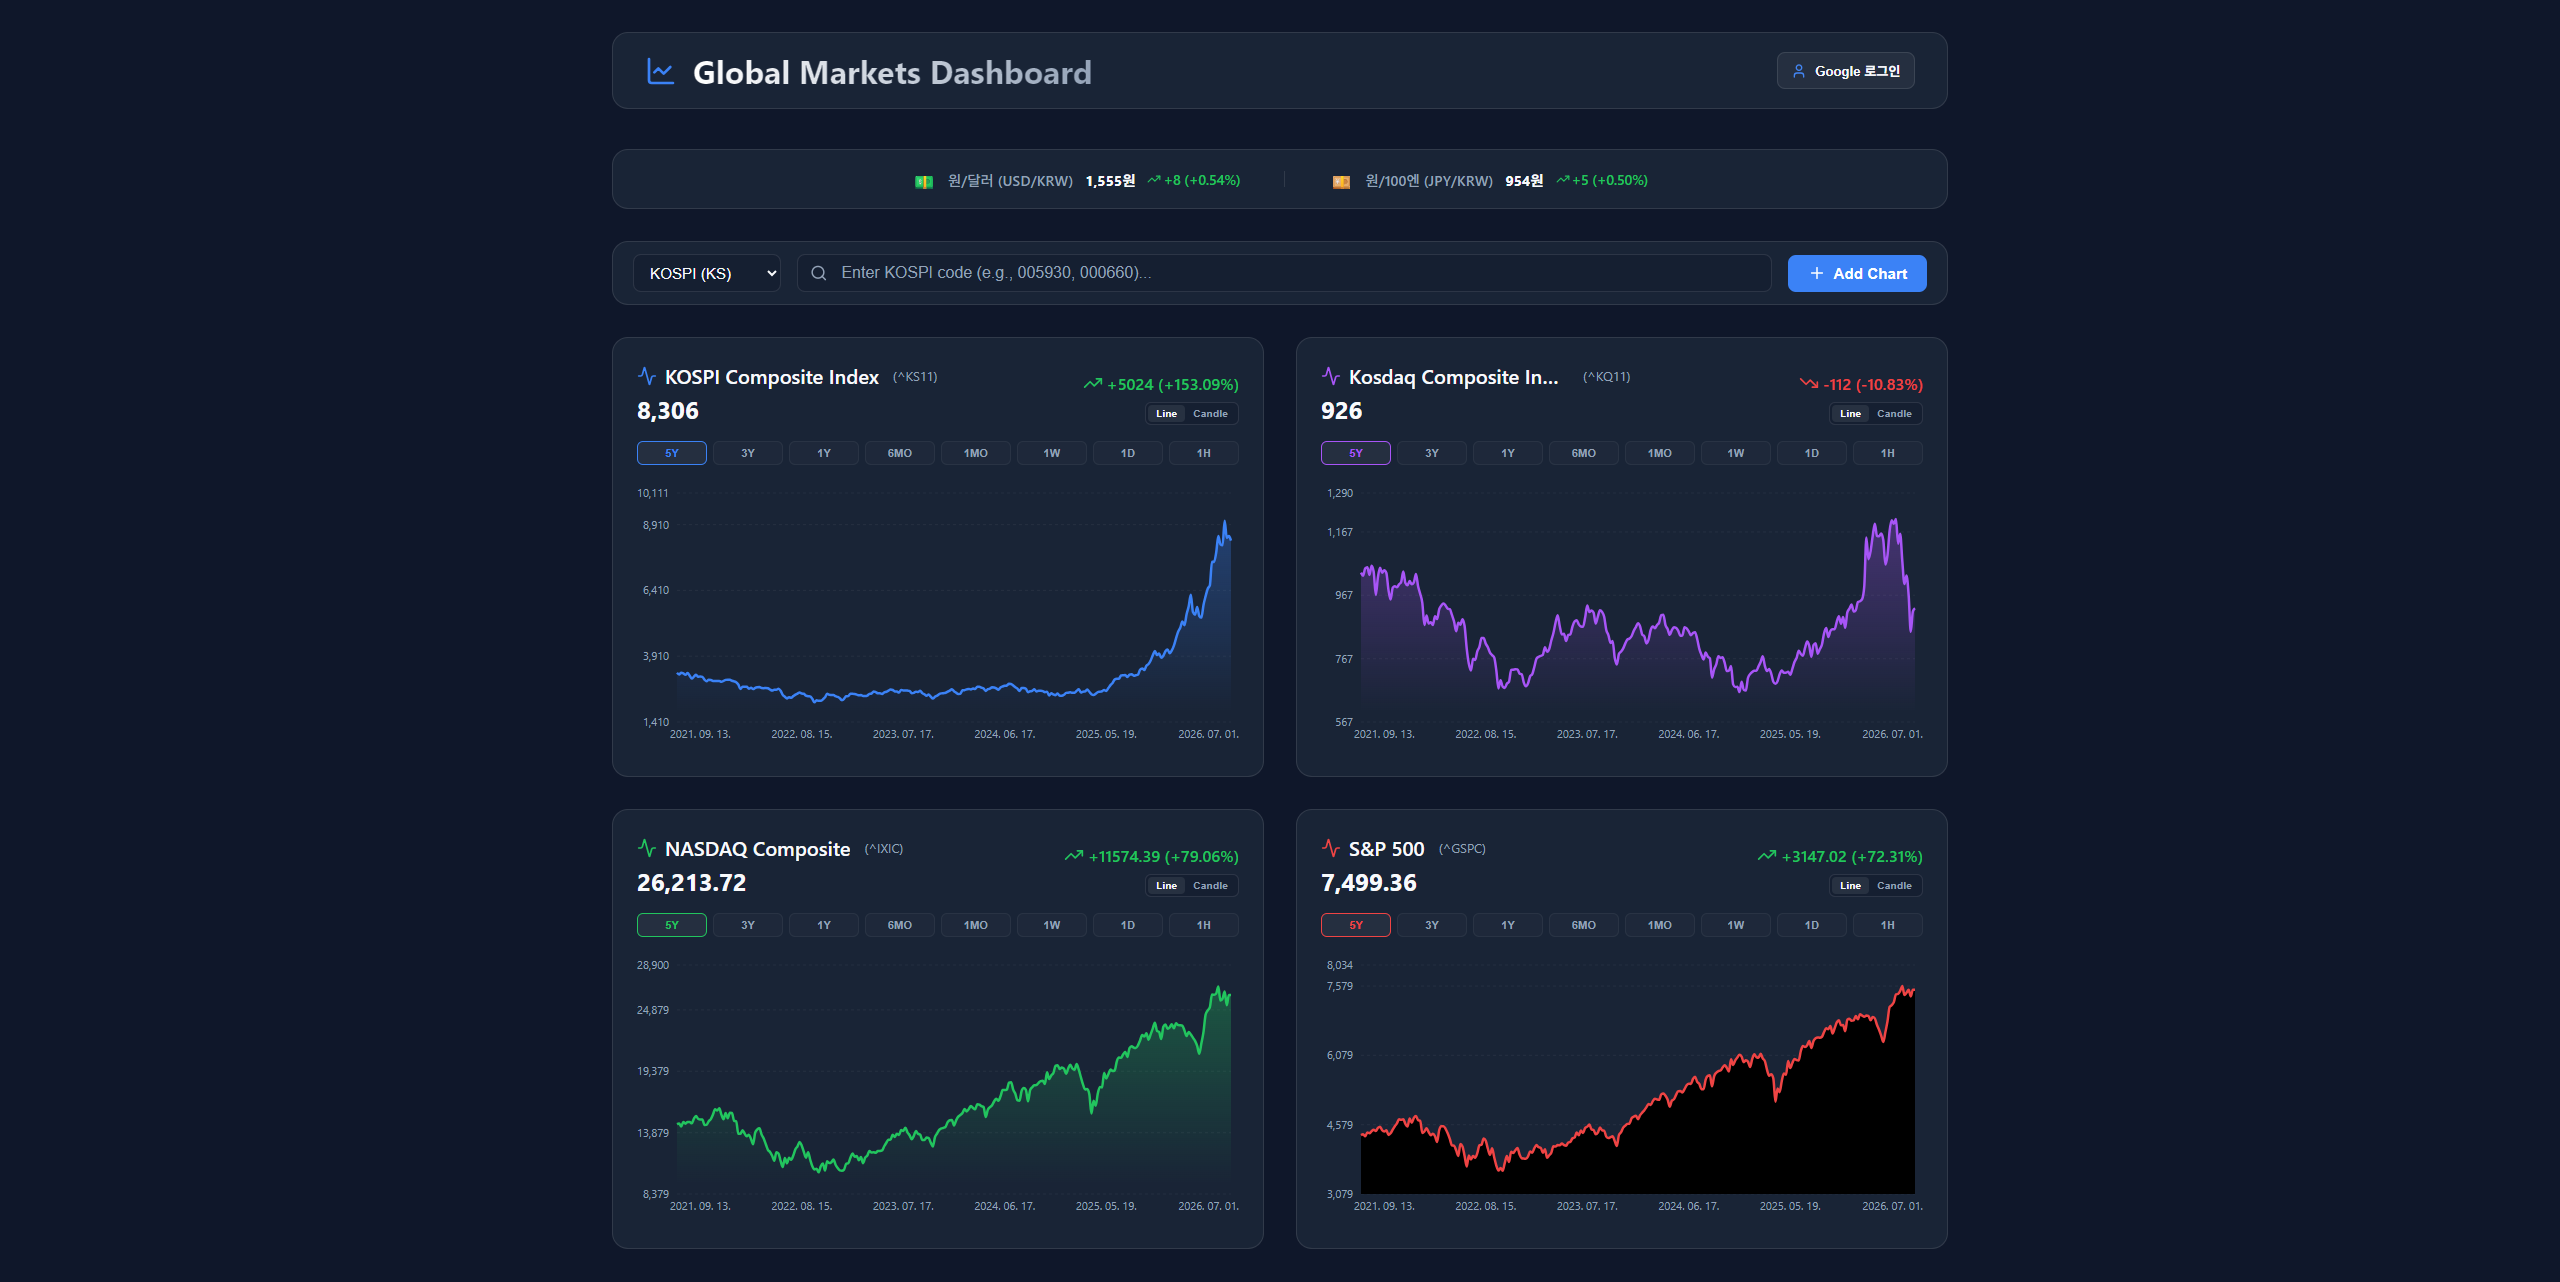Click the Kosdaq Composite purple pulse icon

[x=1330, y=376]
